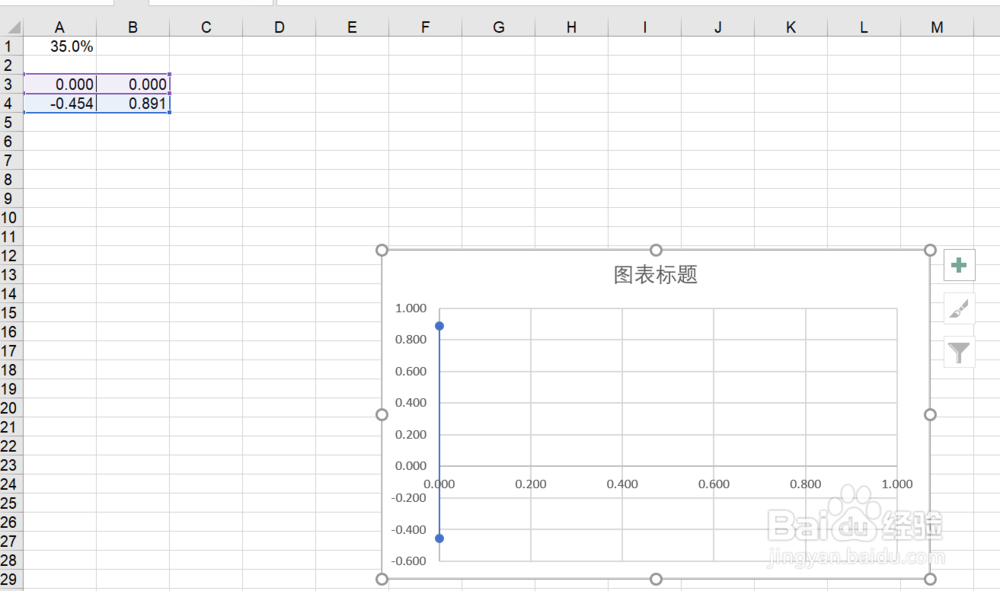Viewport: 1000px width, 591px height.
Task: Select the chart title 图表标题
Action: pos(655,274)
